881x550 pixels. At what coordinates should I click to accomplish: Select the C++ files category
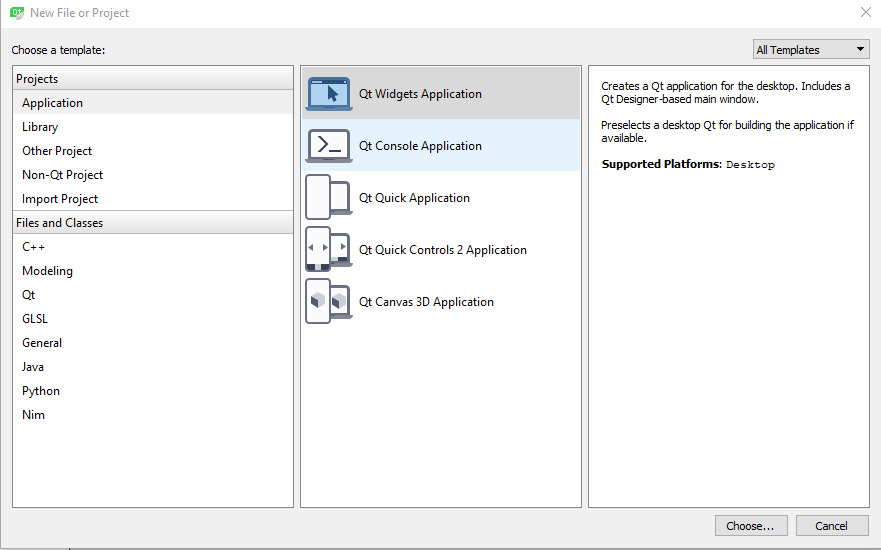(153, 247)
